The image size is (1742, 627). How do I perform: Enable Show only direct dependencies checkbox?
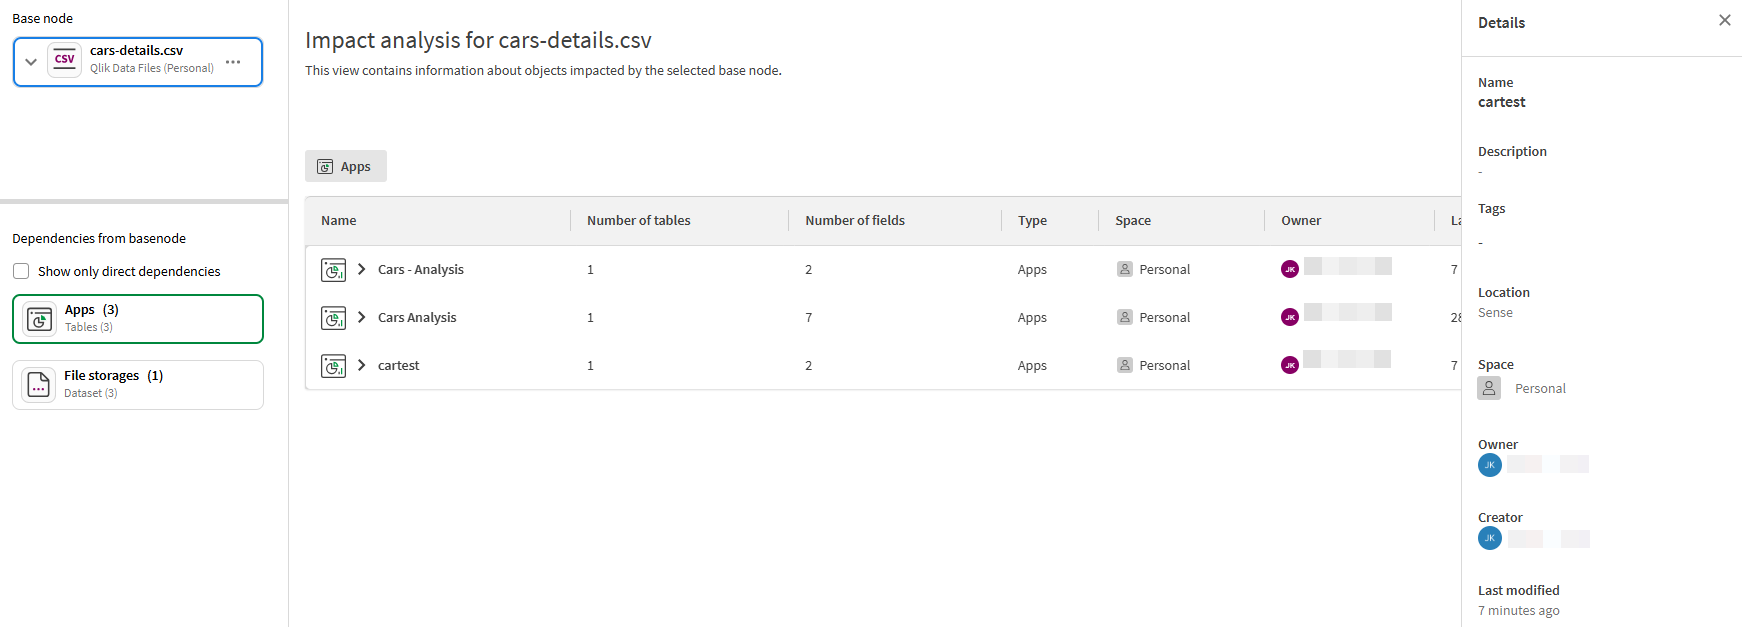click(21, 271)
